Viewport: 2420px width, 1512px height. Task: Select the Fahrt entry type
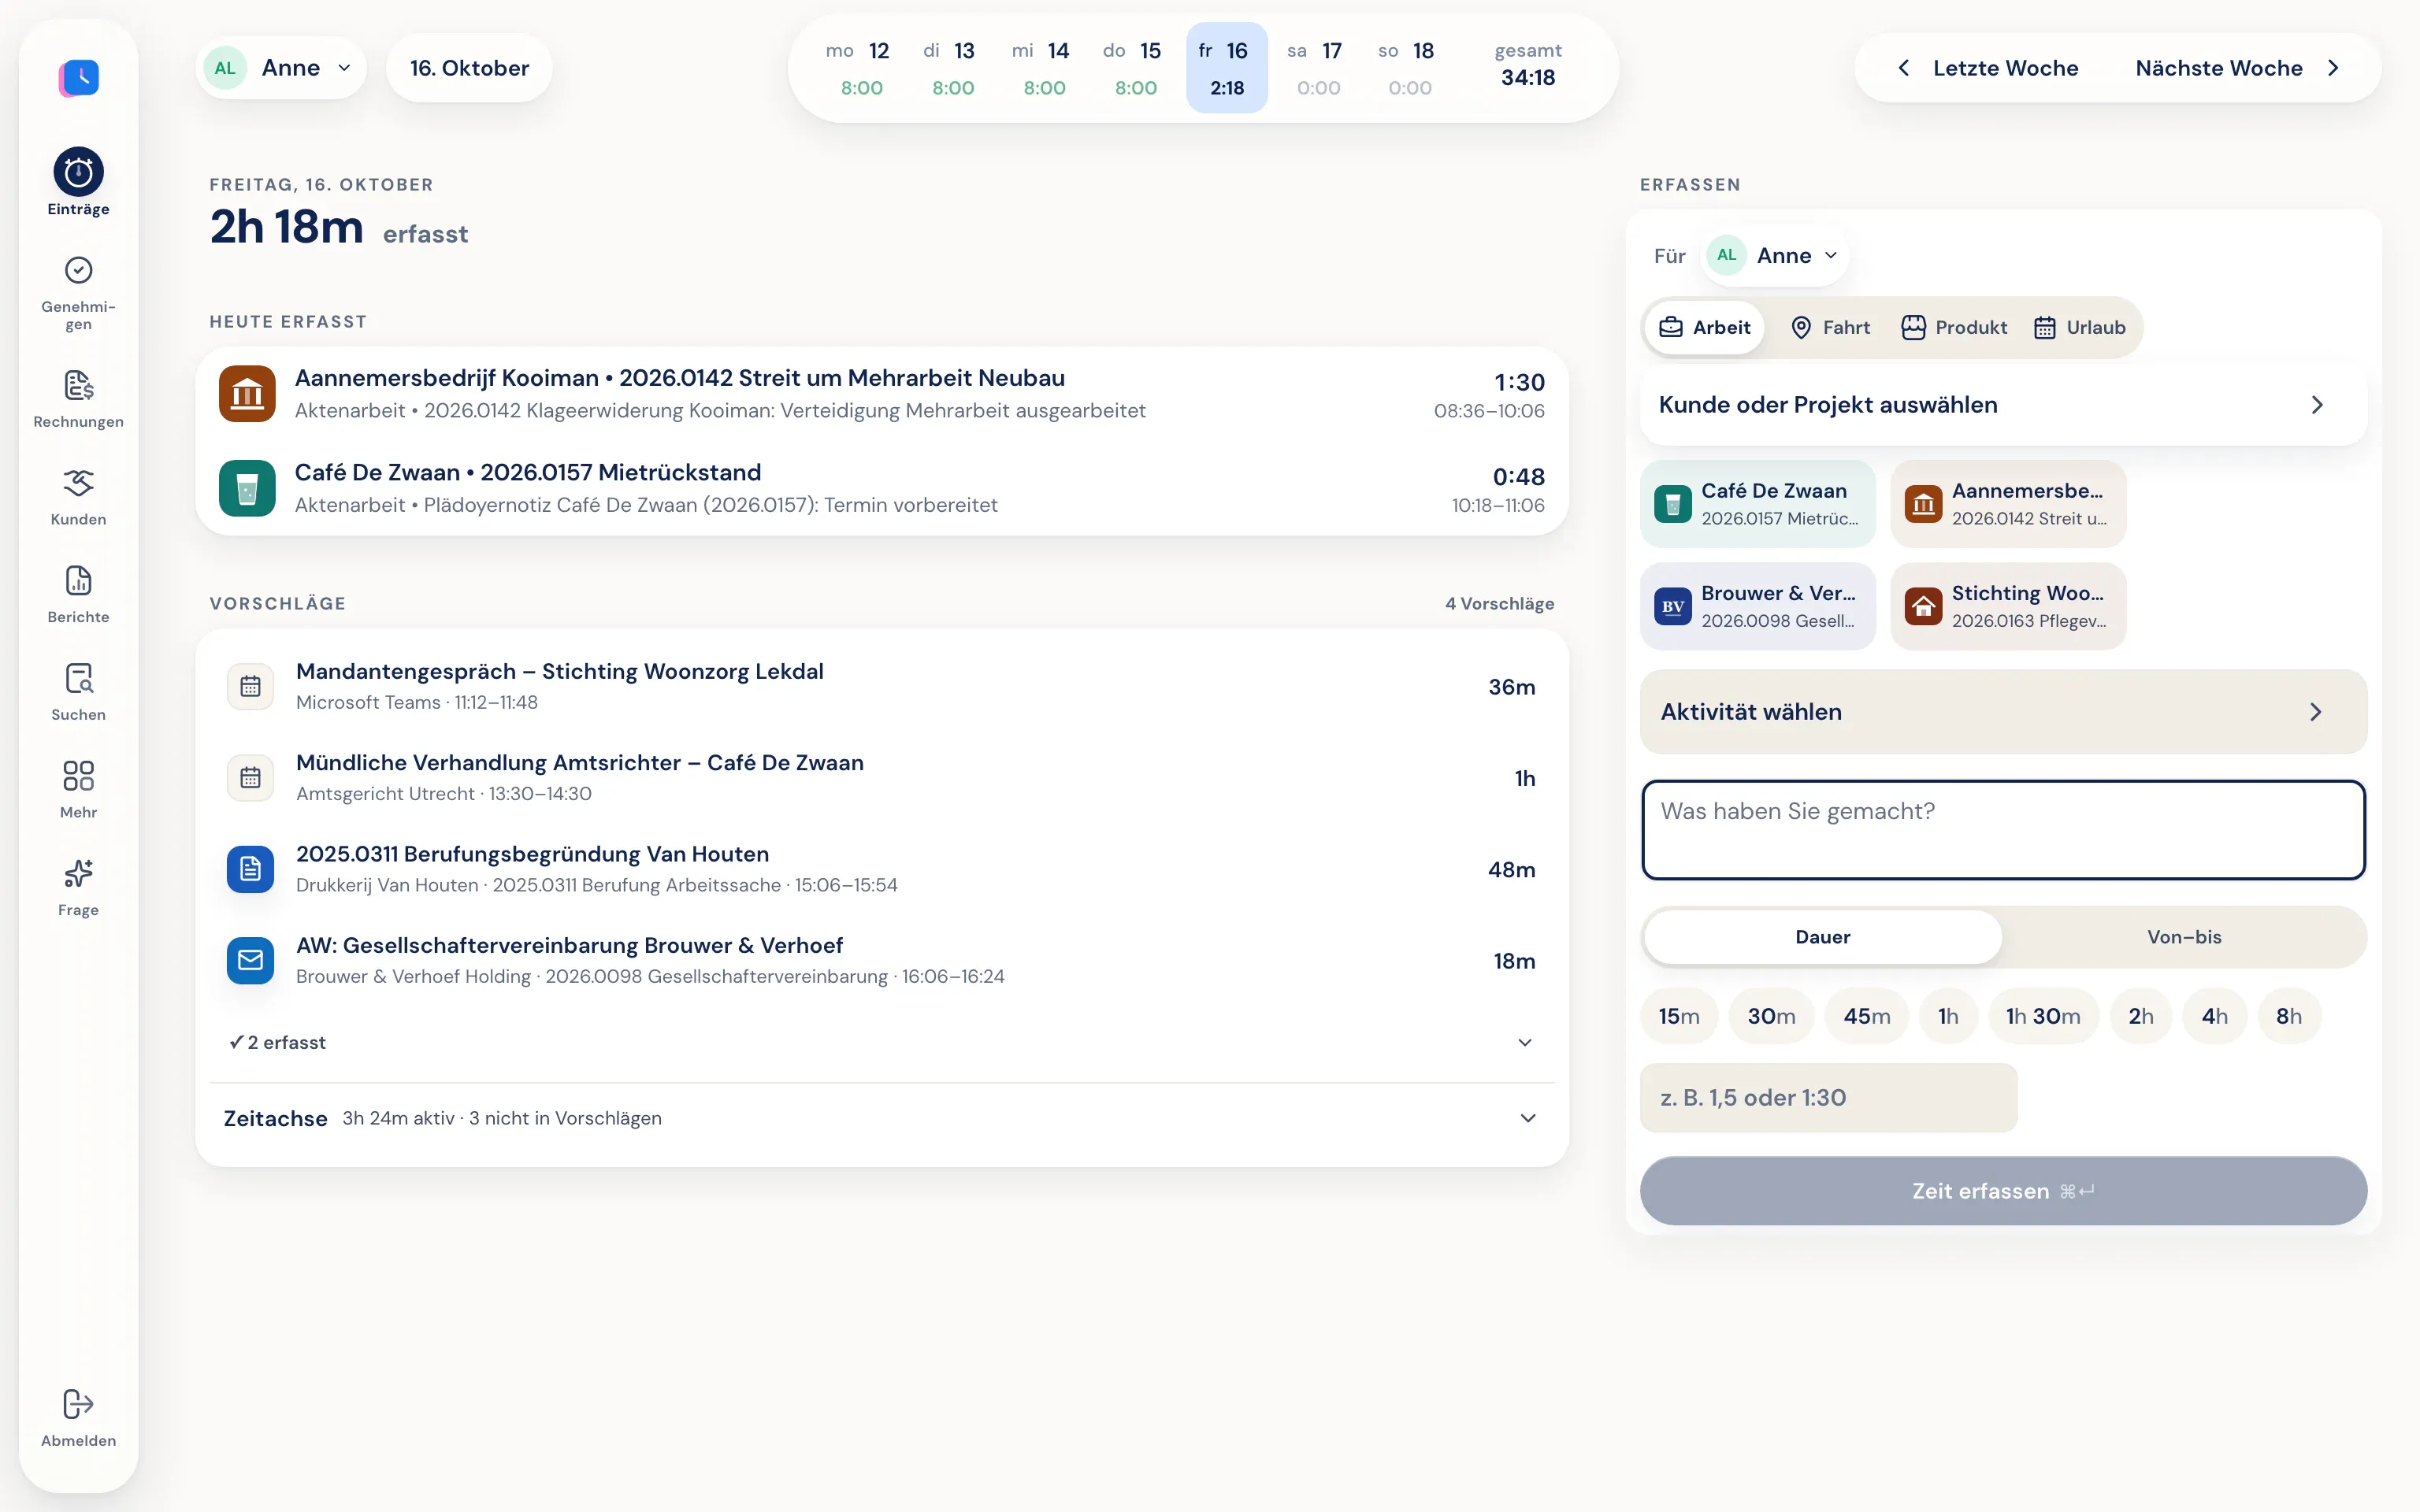[1830, 327]
